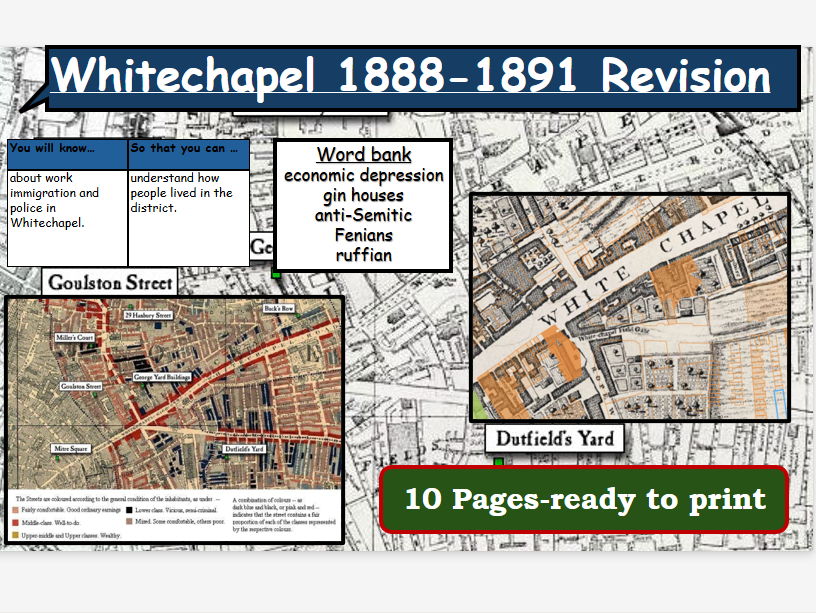Click the green marker near Mitre Square

(55, 457)
